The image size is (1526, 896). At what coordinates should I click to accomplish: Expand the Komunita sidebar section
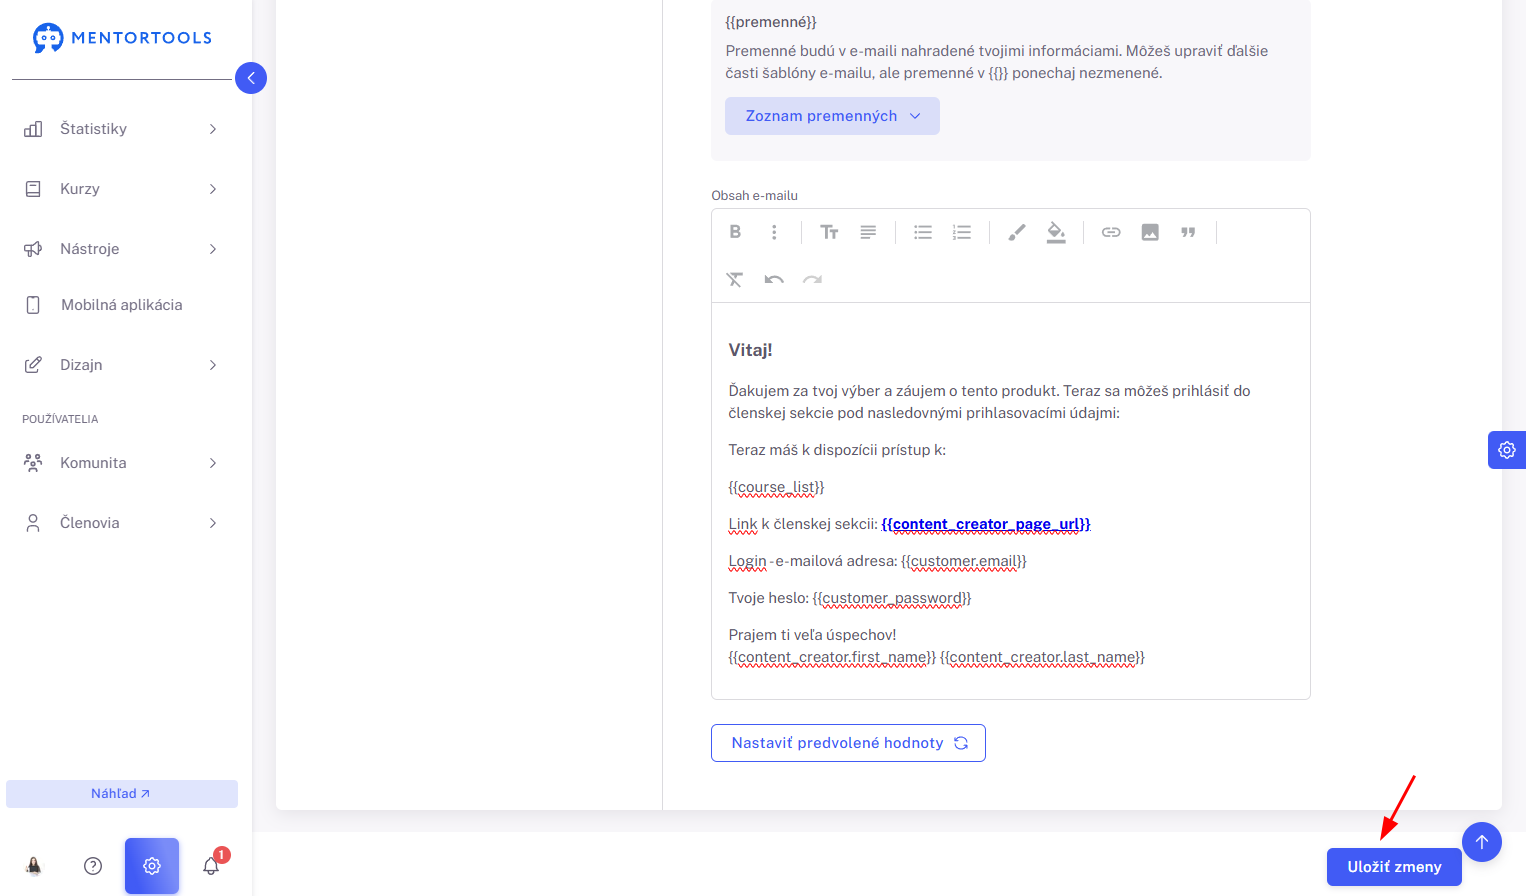[x=120, y=463]
